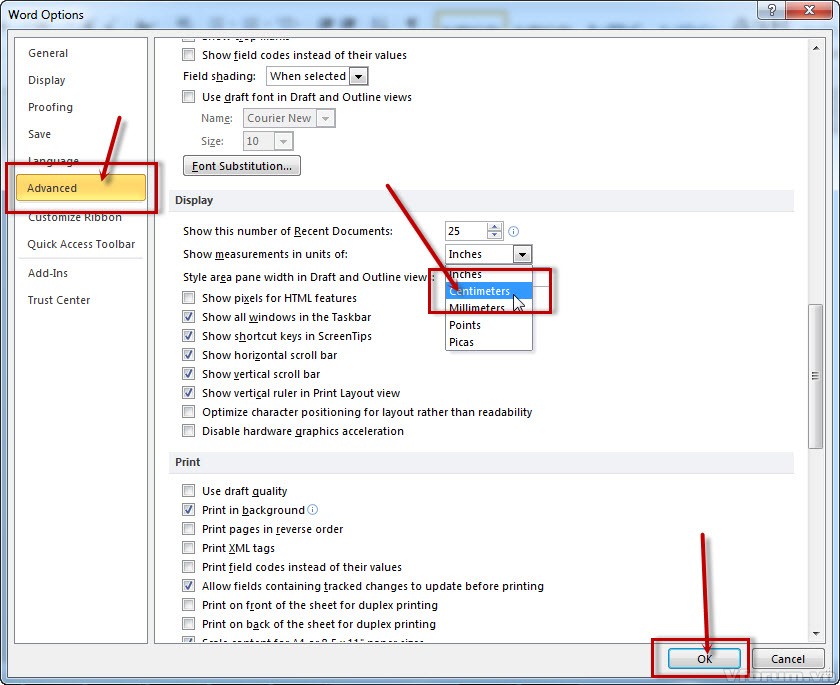The height and width of the screenshot is (685, 840).
Task: Switch to the Display options category
Action: [81, 80]
